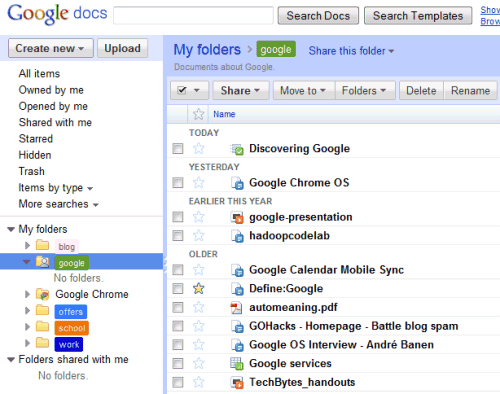This screenshot has width=500, height=394.
Task: Tick the checkbox for Define:Google
Action: tap(178, 288)
